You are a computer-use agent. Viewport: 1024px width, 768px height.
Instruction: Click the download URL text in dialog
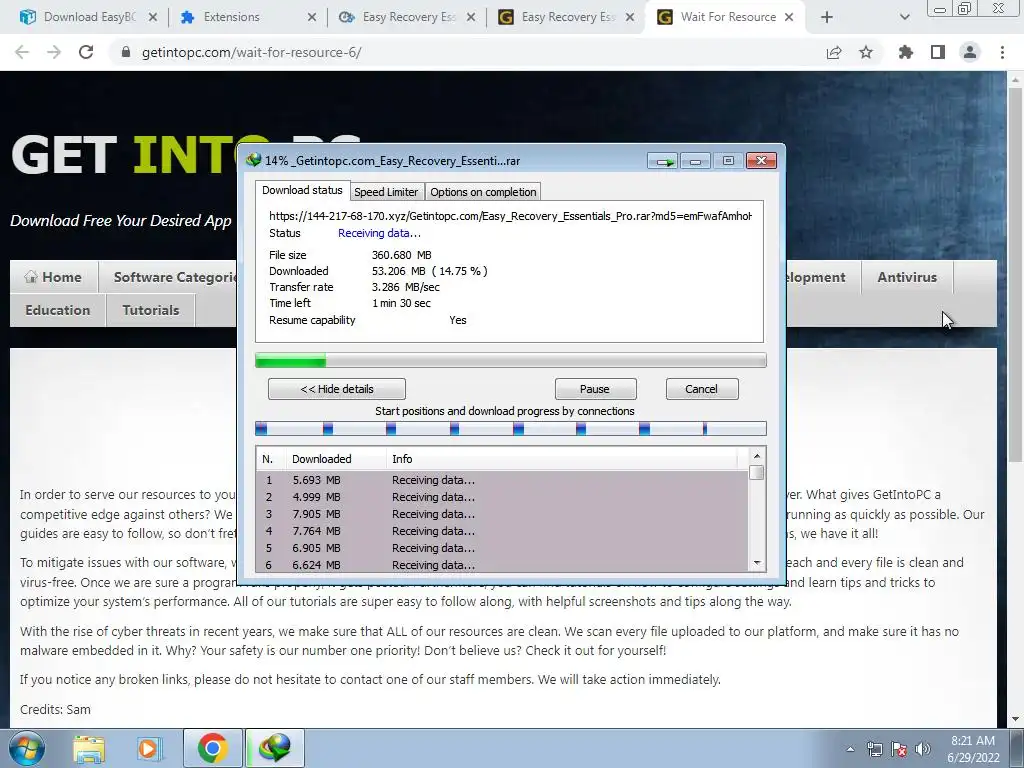510,216
